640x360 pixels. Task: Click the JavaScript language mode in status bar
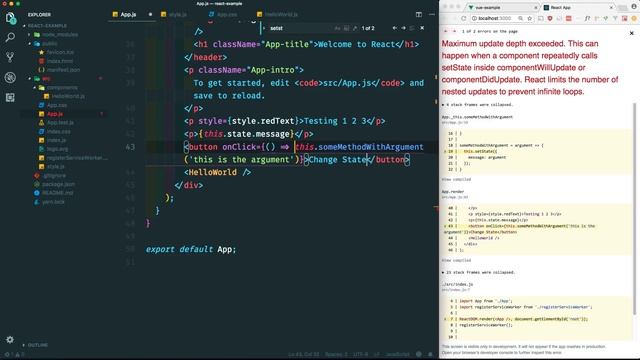click(398, 354)
